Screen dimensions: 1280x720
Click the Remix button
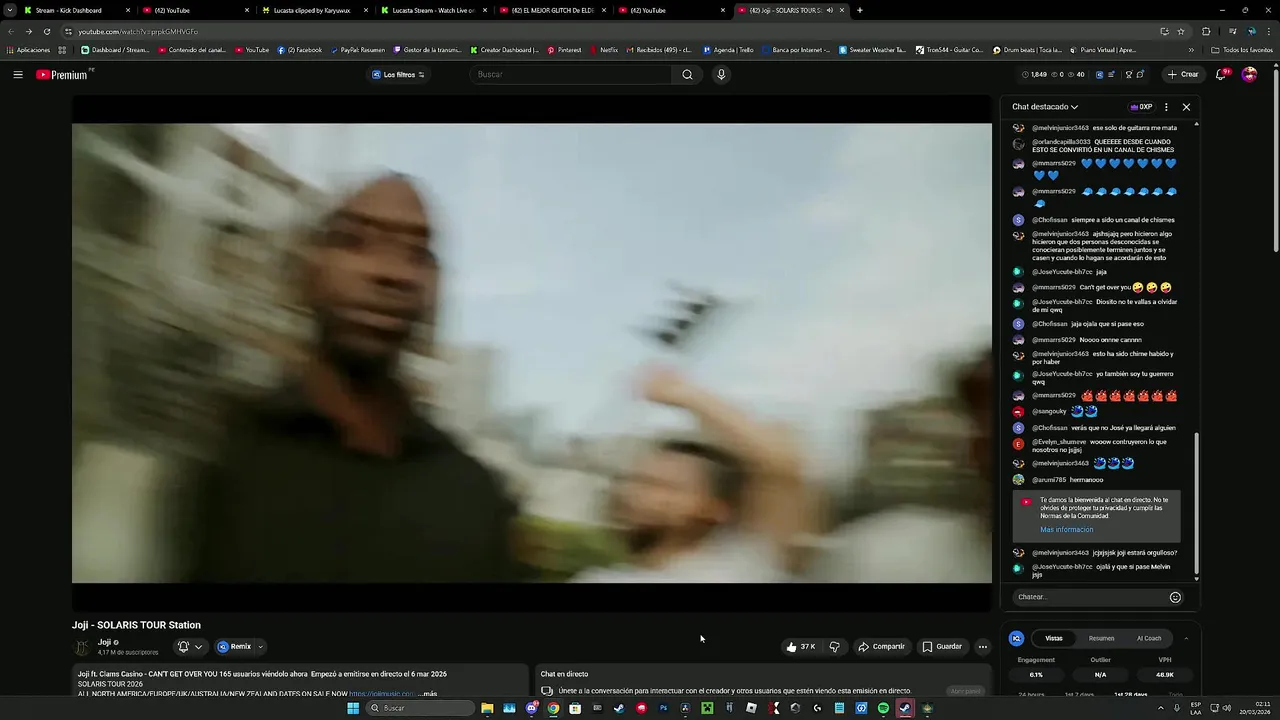click(234, 646)
